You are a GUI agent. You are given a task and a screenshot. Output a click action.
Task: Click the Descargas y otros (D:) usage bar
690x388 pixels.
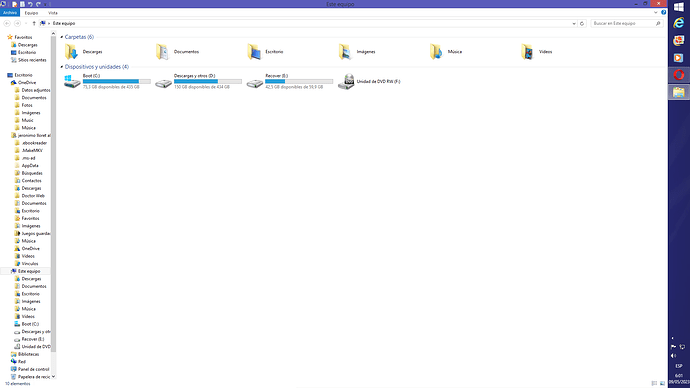(208, 81)
